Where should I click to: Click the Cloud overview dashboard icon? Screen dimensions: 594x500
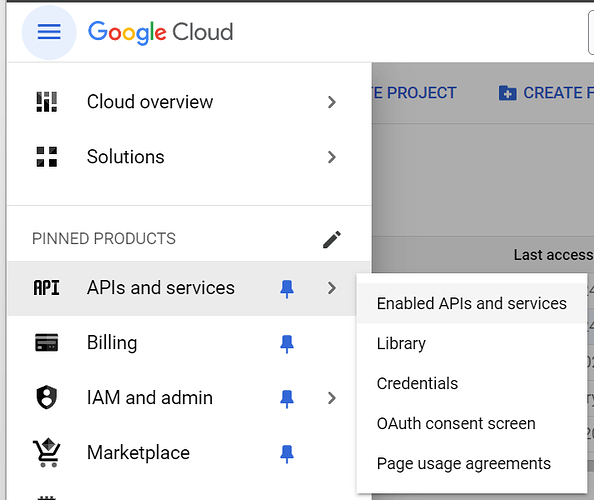coord(47,102)
